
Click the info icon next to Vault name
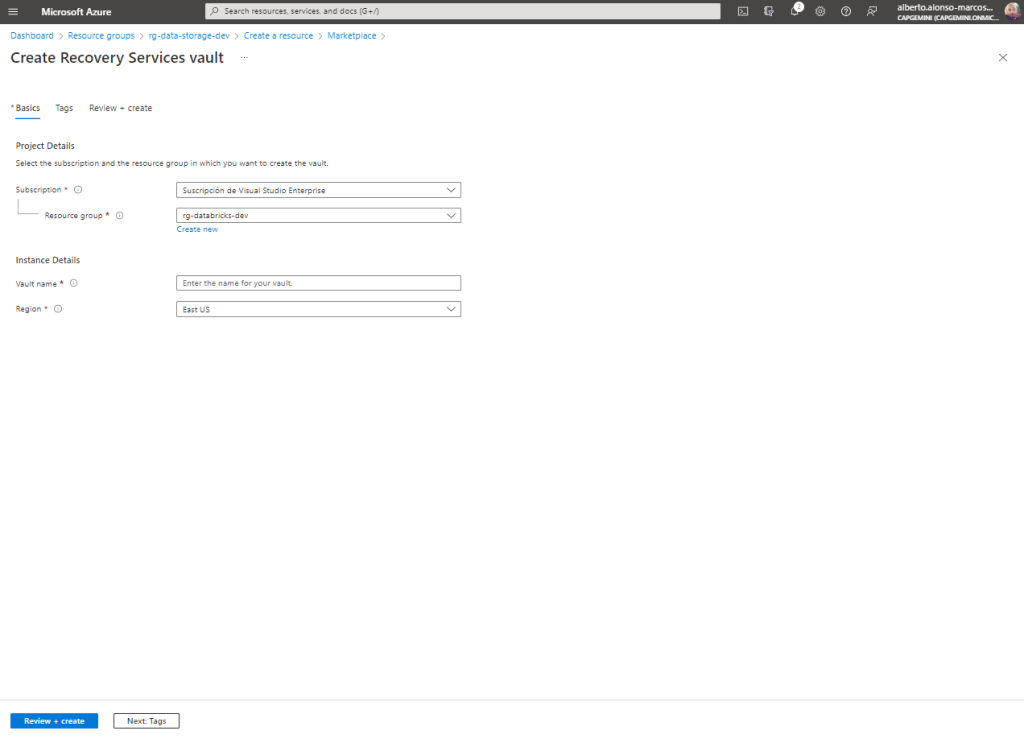point(74,283)
